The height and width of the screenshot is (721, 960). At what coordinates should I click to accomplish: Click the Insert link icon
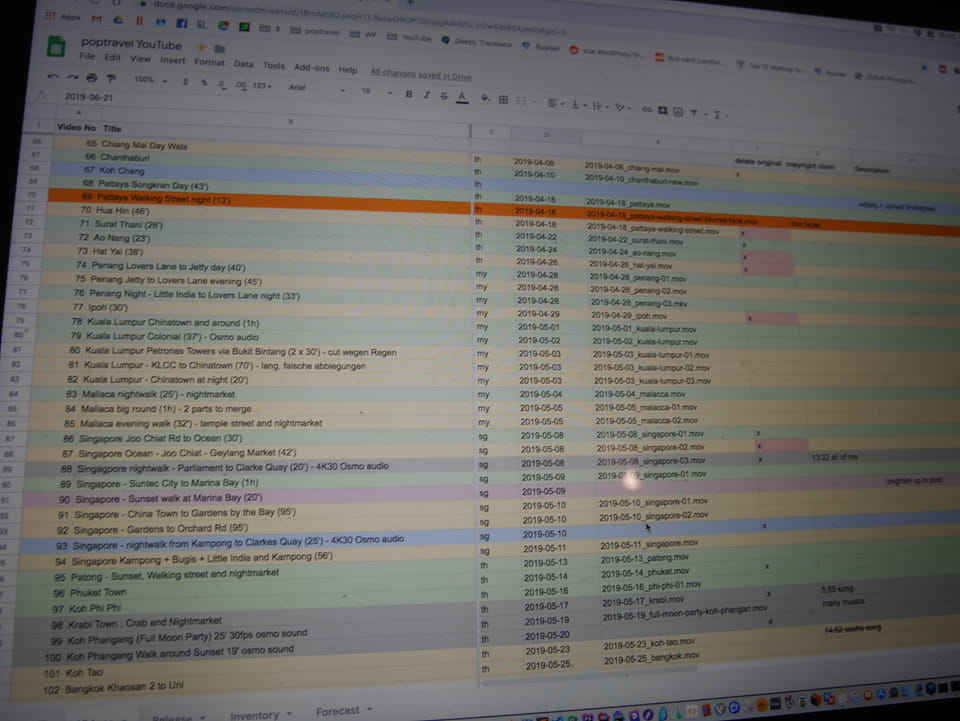(x=647, y=109)
